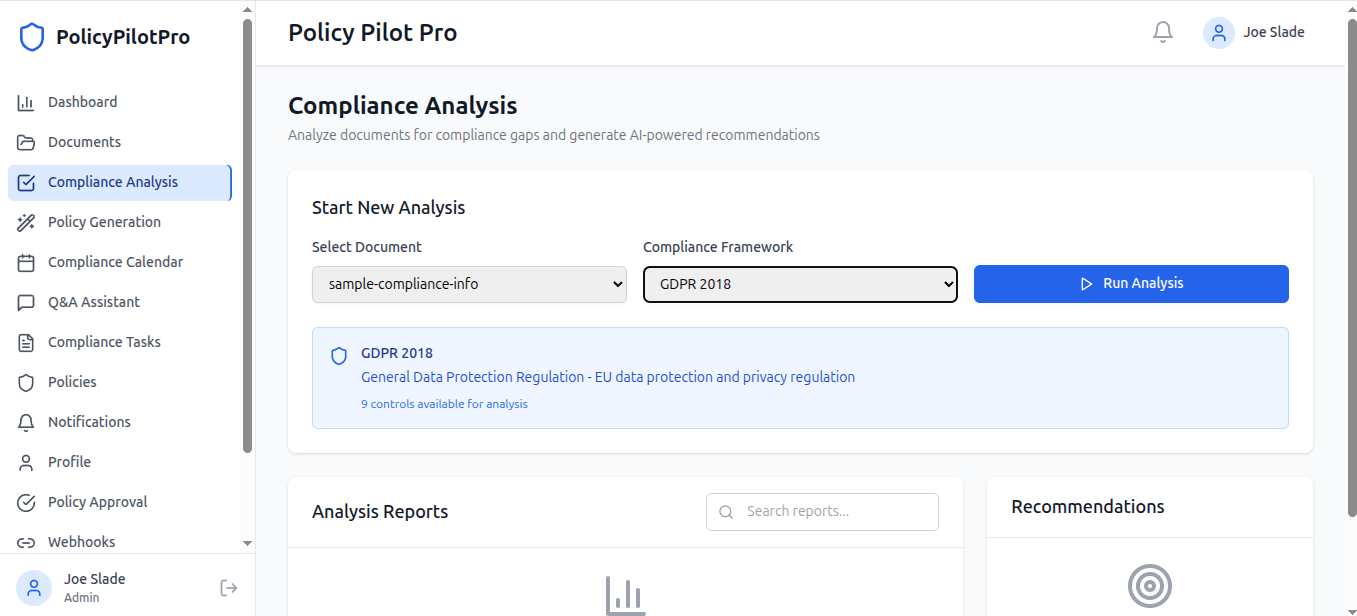Click the Q&A Assistant chat icon
The image size is (1357, 616).
[x=27, y=302]
